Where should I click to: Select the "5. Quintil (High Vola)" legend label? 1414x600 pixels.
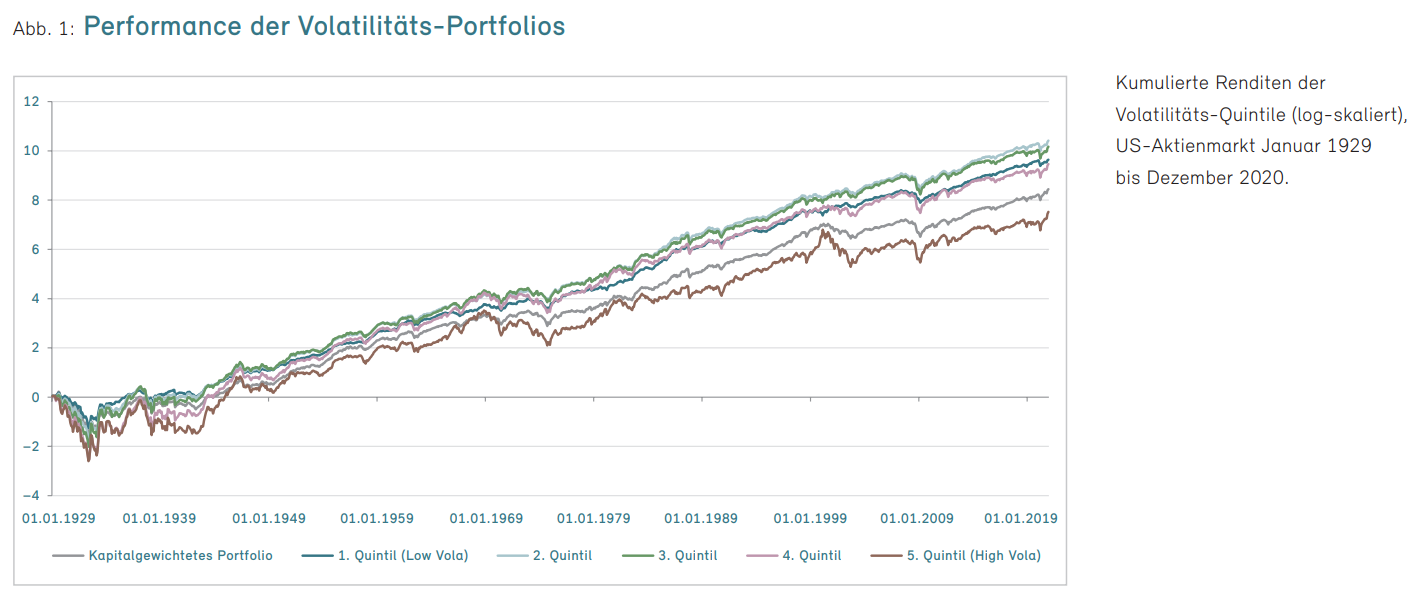click(972, 555)
